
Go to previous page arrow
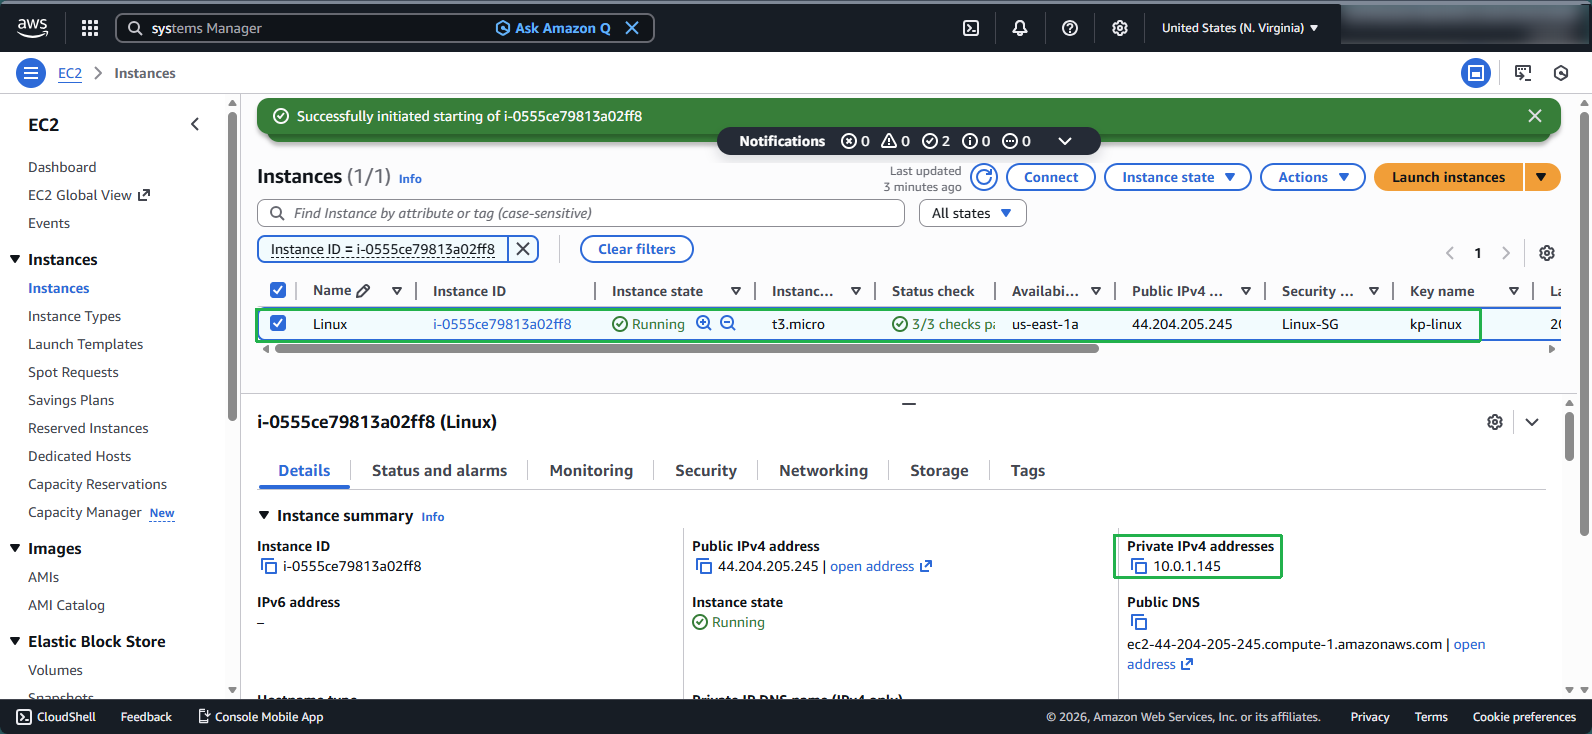[1450, 253]
